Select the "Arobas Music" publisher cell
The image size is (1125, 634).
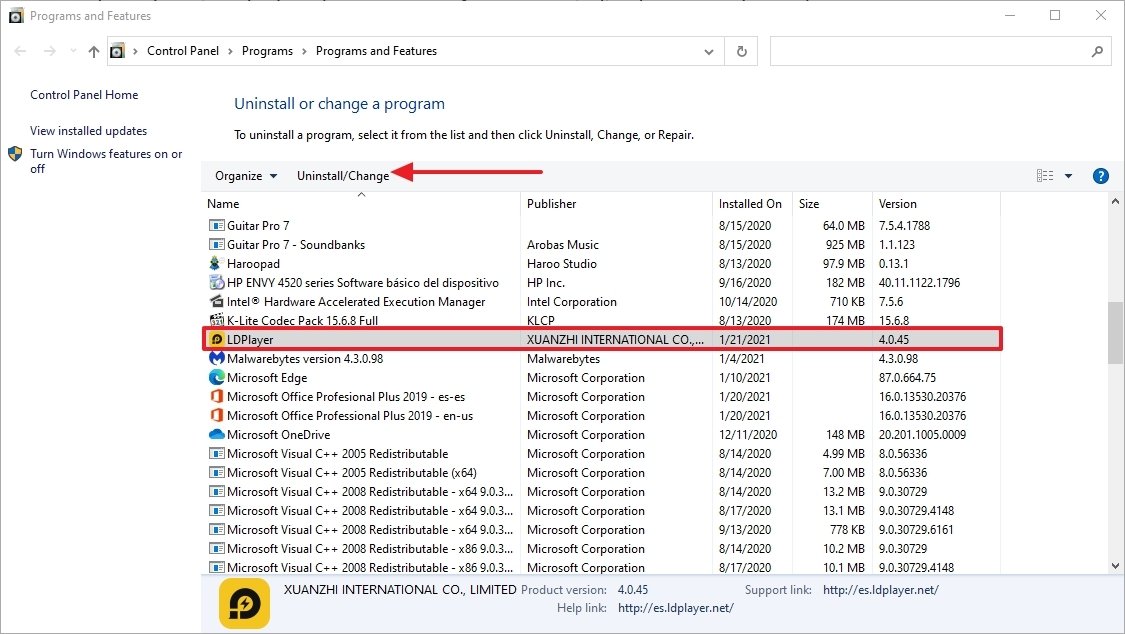pyautogui.click(x=562, y=245)
